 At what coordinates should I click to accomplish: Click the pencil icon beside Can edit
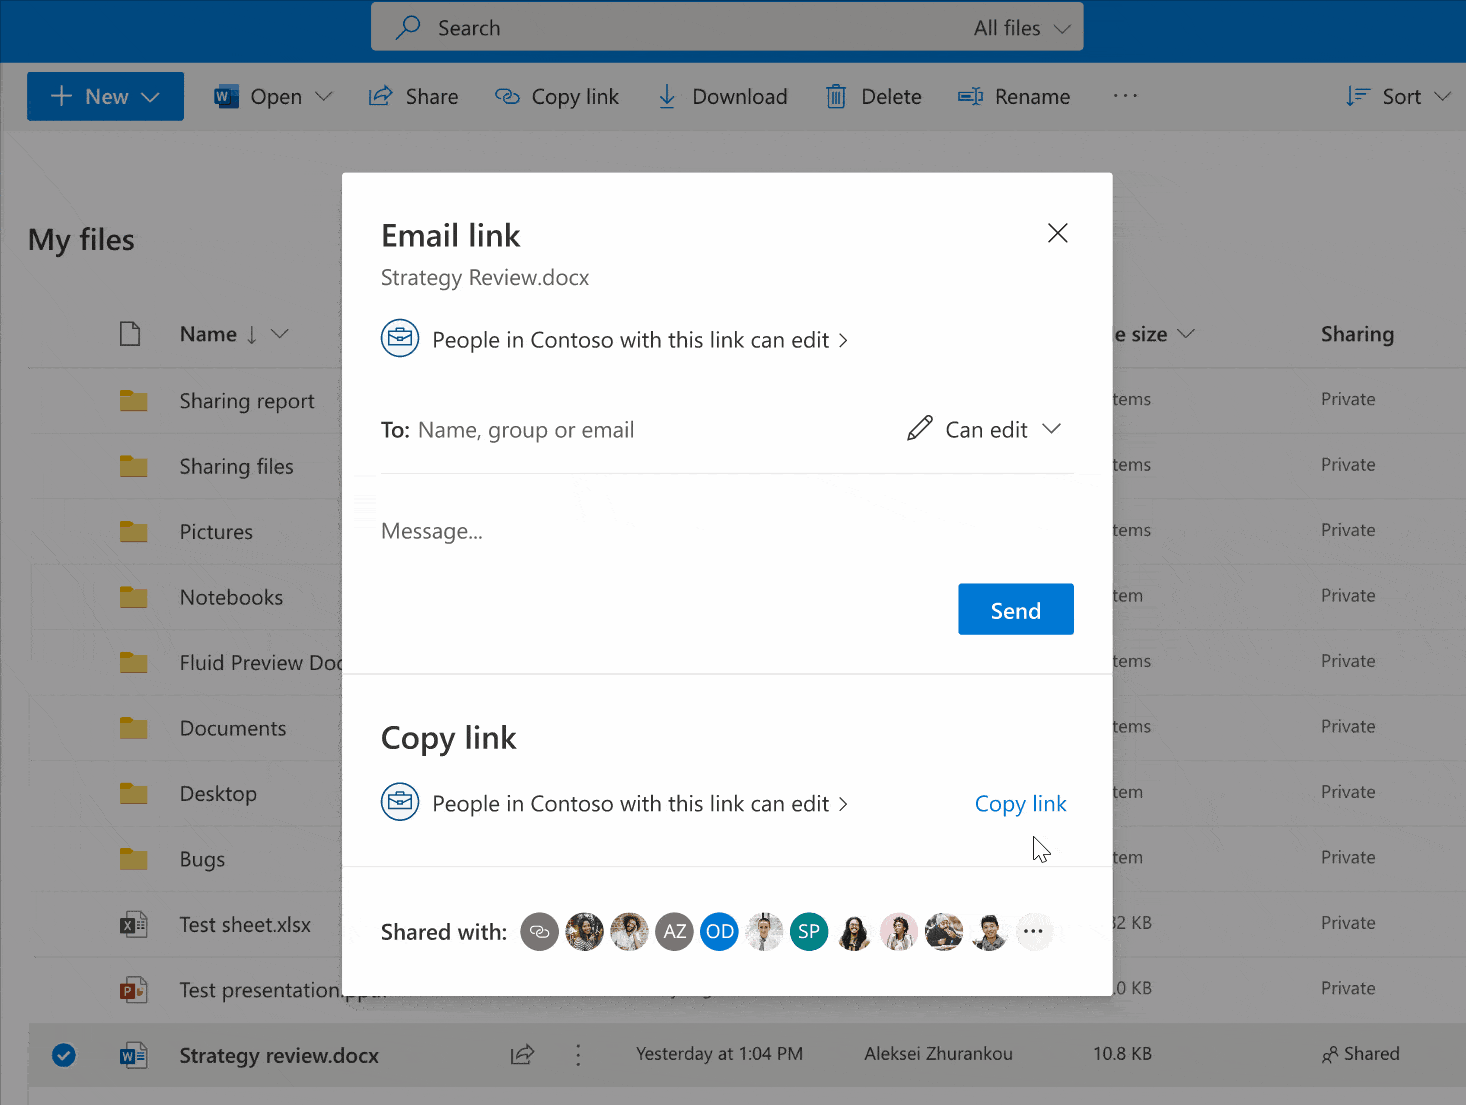tap(919, 428)
